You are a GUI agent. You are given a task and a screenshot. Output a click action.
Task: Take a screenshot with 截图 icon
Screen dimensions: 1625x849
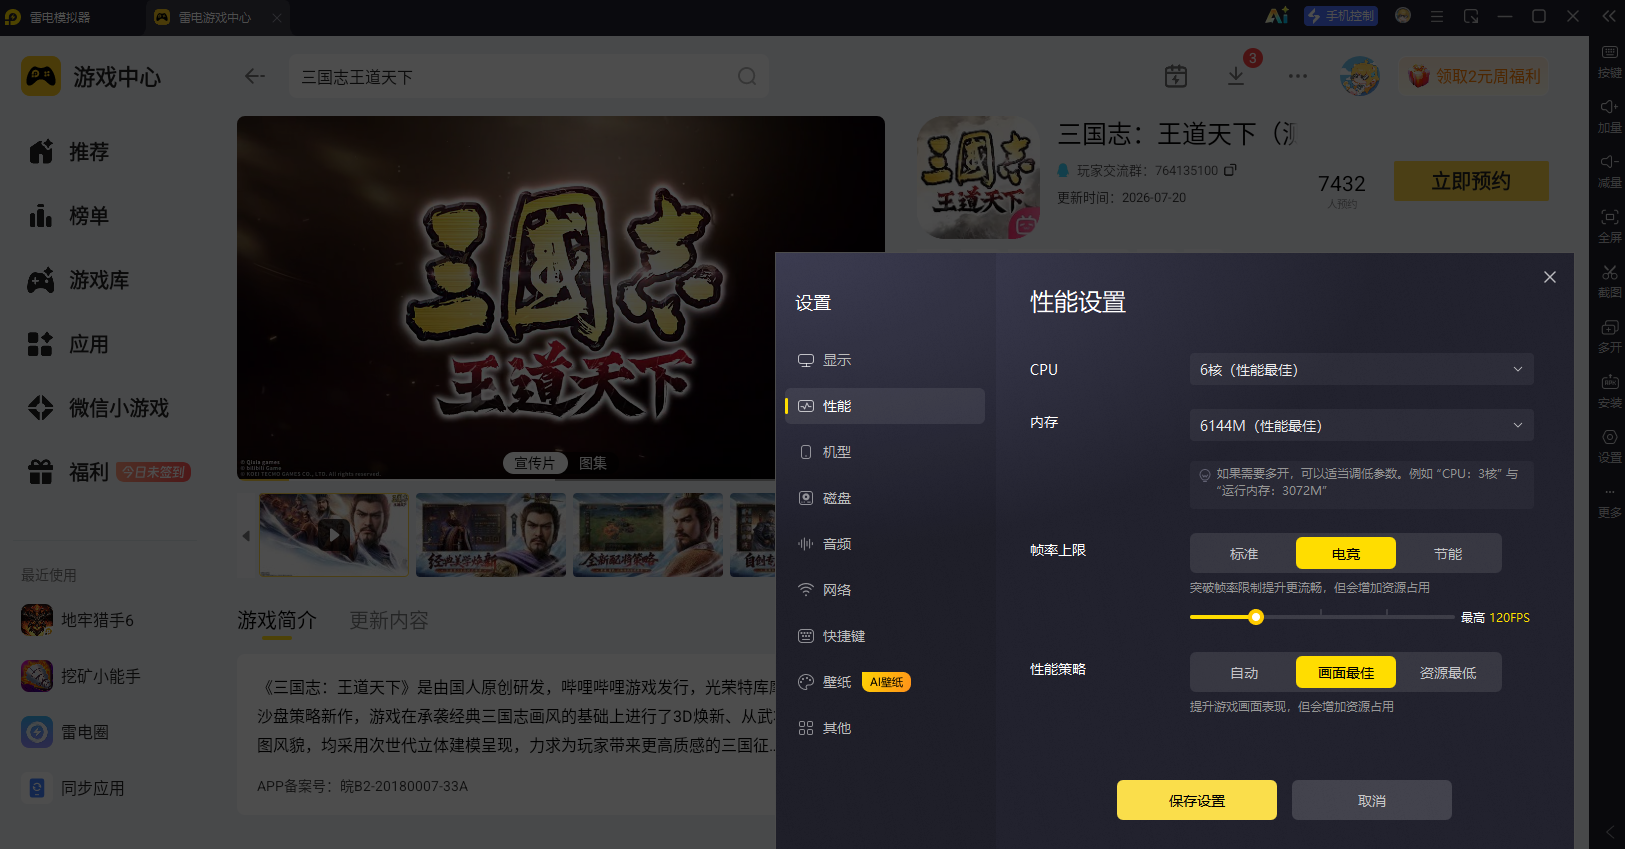point(1610,281)
